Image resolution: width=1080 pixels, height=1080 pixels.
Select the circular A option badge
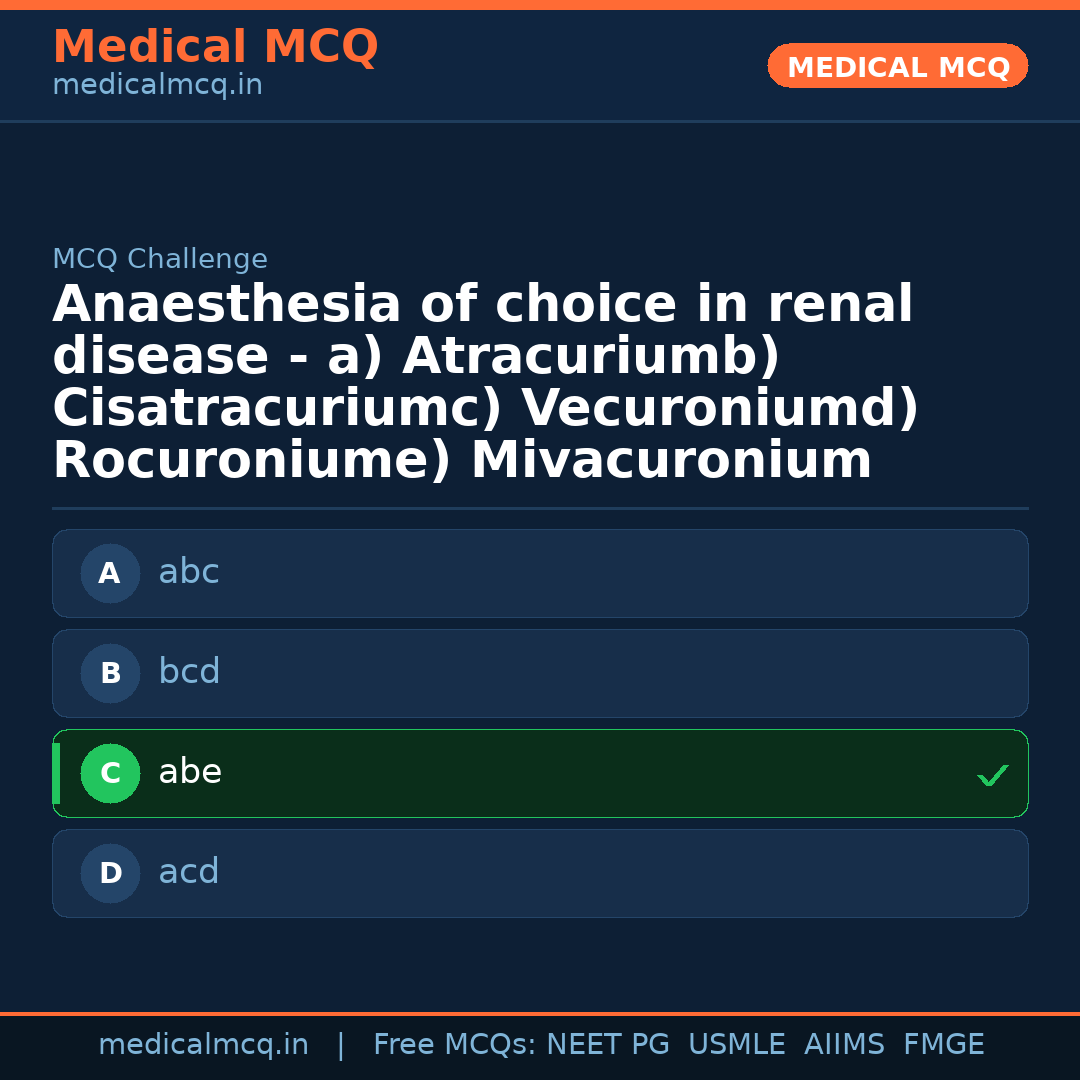110,573
